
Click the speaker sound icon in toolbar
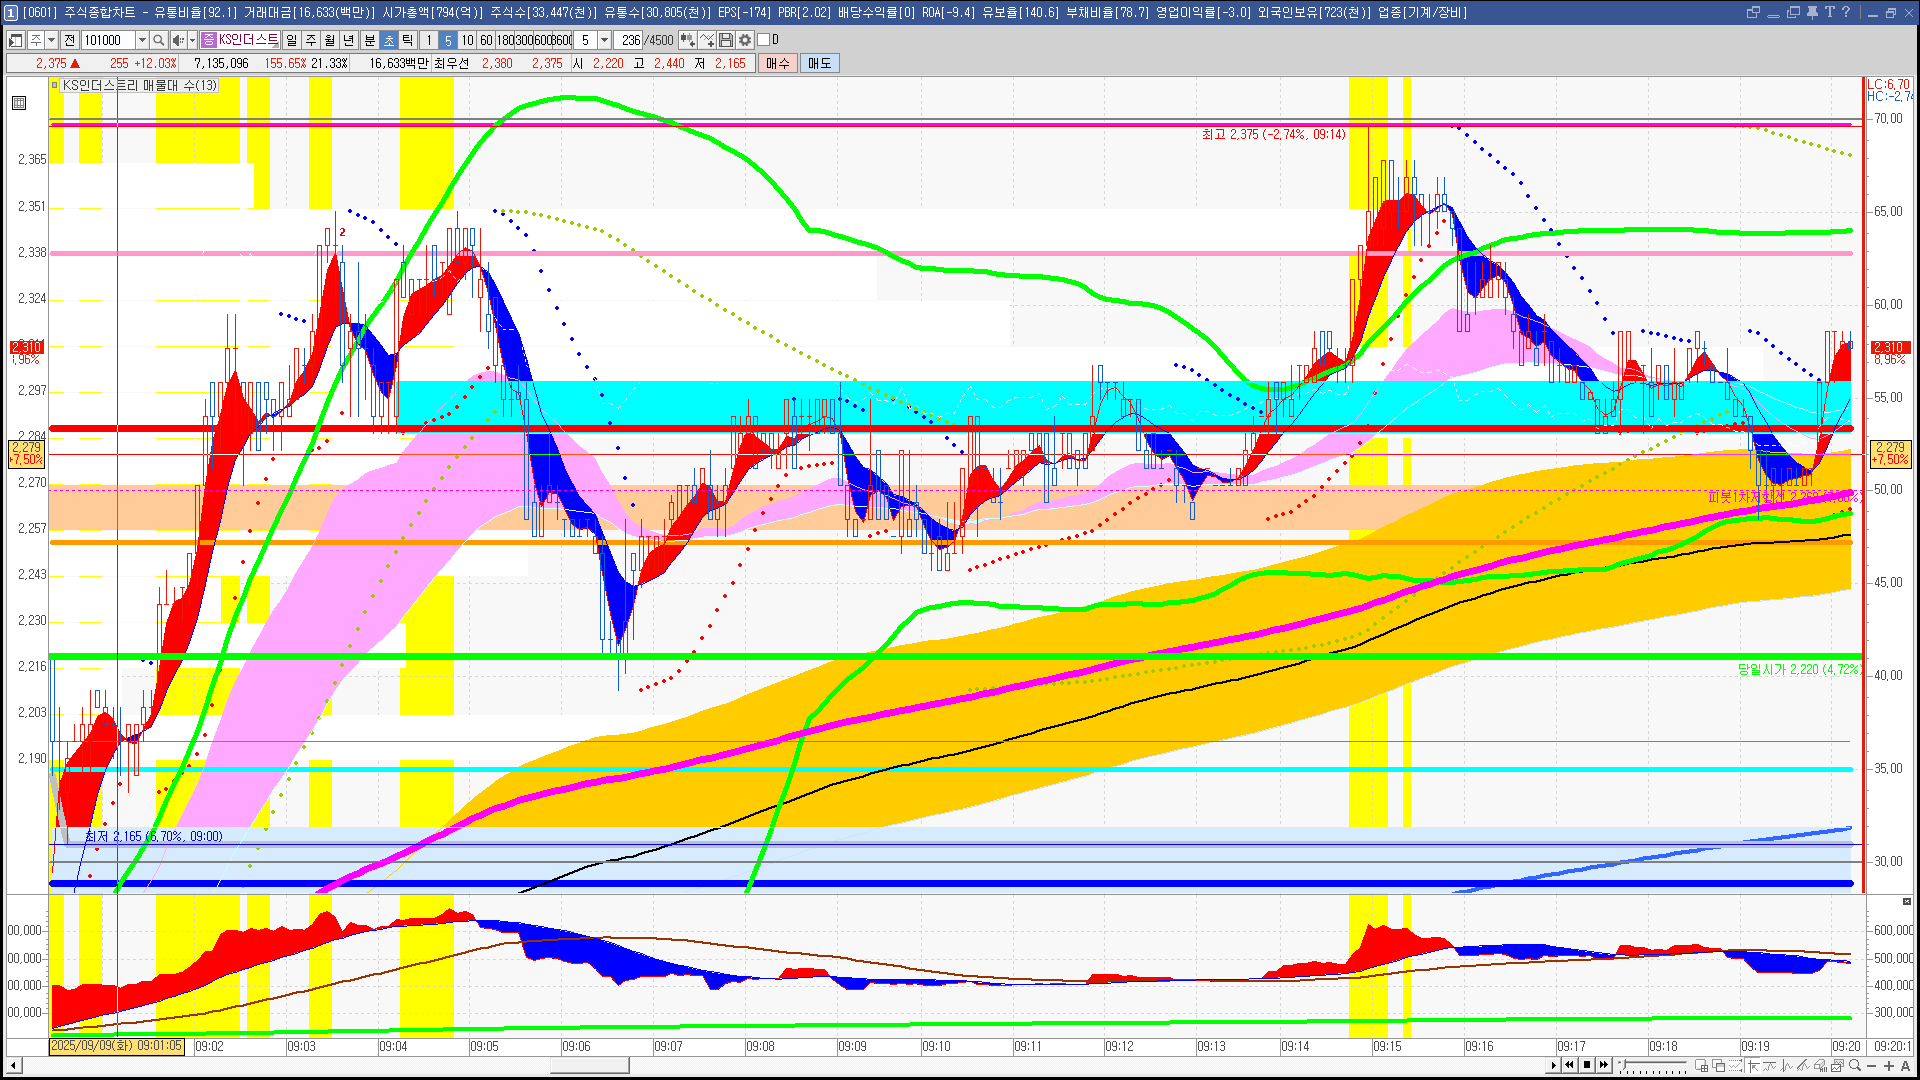[177, 40]
